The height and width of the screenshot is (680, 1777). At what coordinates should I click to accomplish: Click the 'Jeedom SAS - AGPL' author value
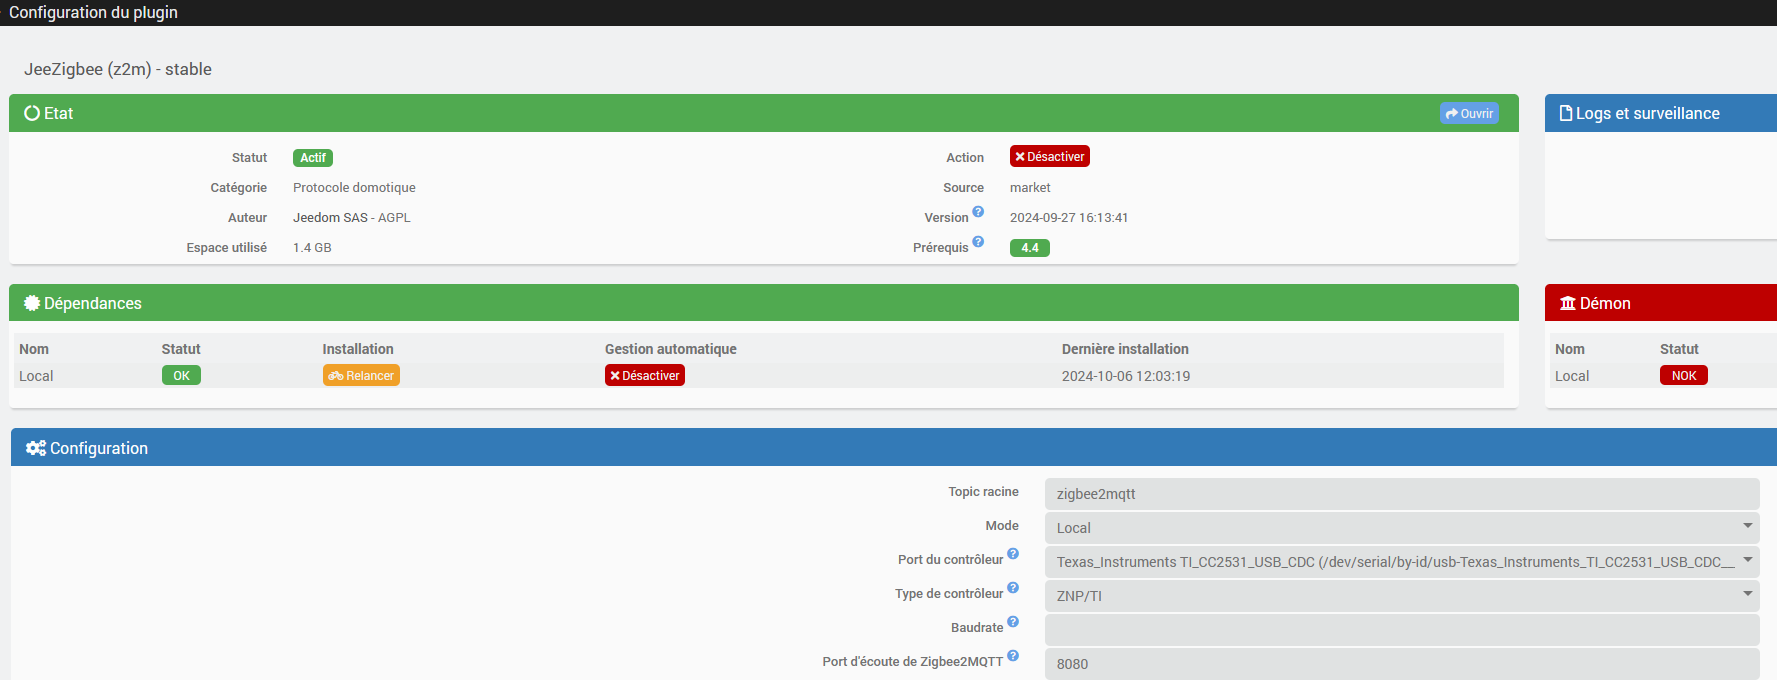(x=352, y=218)
